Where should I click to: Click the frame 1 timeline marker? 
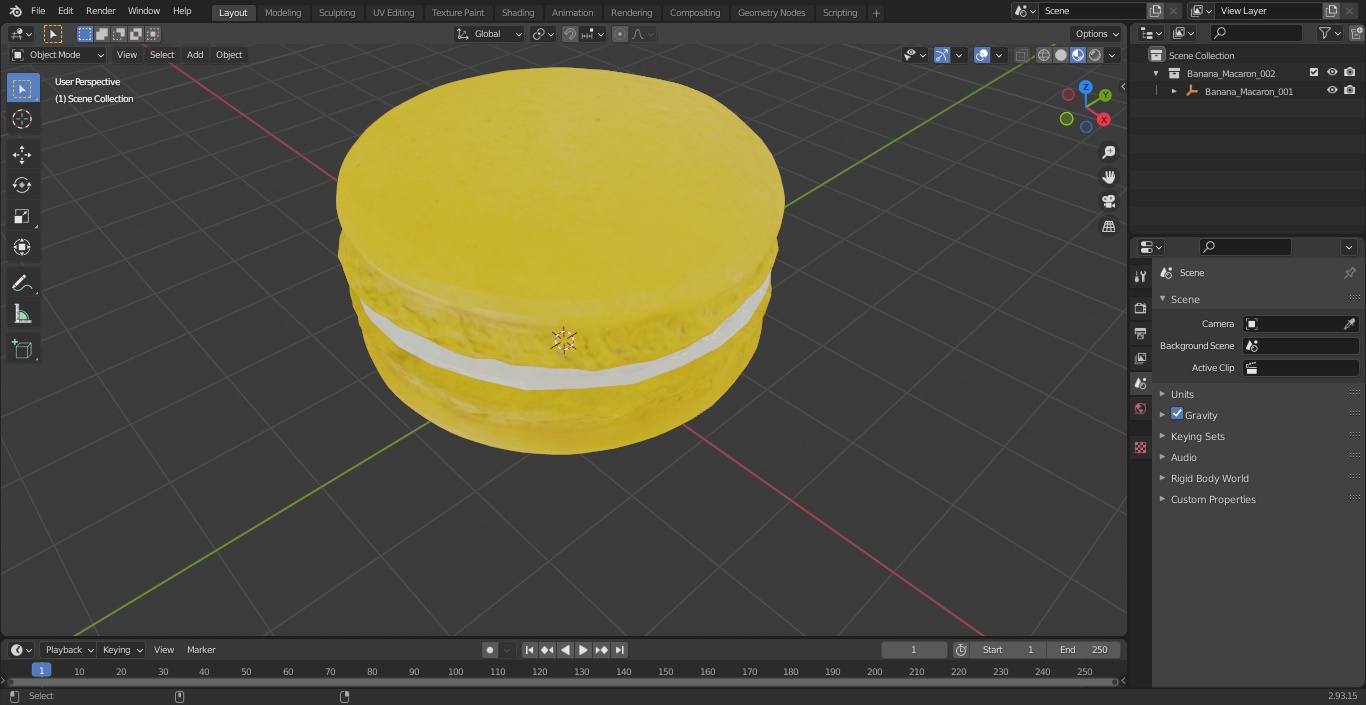tap(41, 671)
